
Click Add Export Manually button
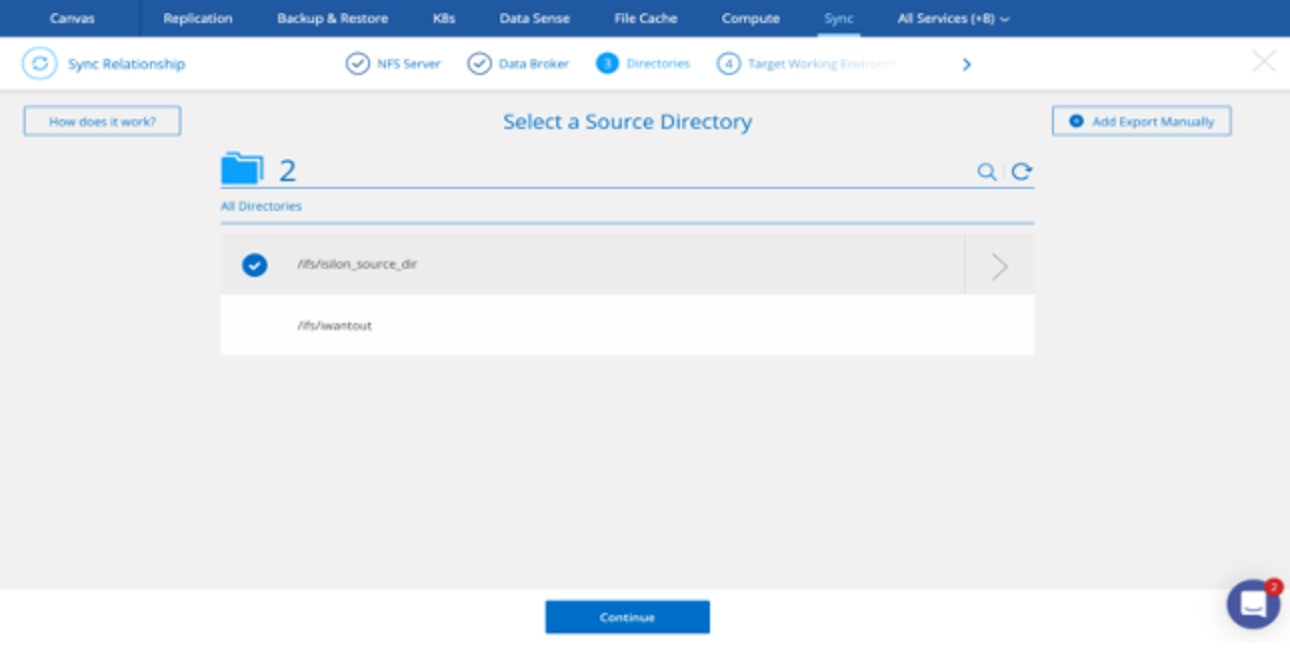(x=1141, y=122)
